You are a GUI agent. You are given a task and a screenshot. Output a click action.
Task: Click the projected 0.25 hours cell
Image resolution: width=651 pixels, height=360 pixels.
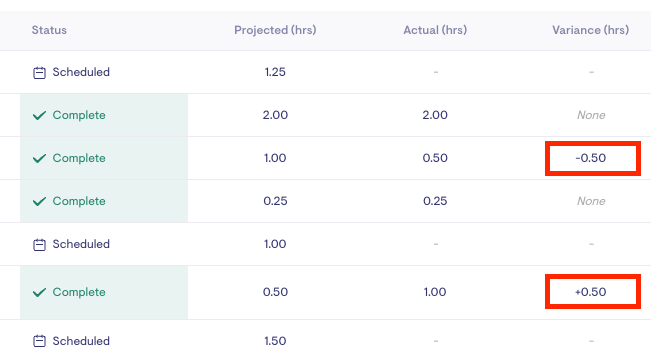[x=275, y=201]
